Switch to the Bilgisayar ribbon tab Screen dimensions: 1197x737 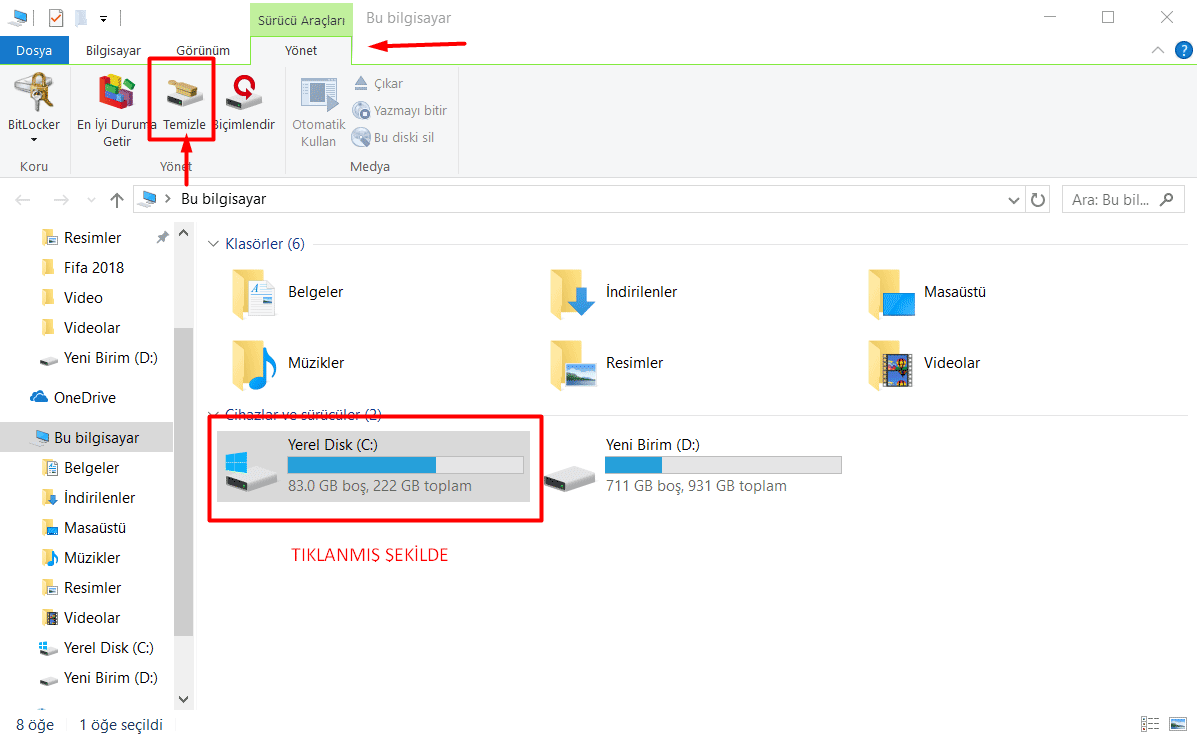113,50
